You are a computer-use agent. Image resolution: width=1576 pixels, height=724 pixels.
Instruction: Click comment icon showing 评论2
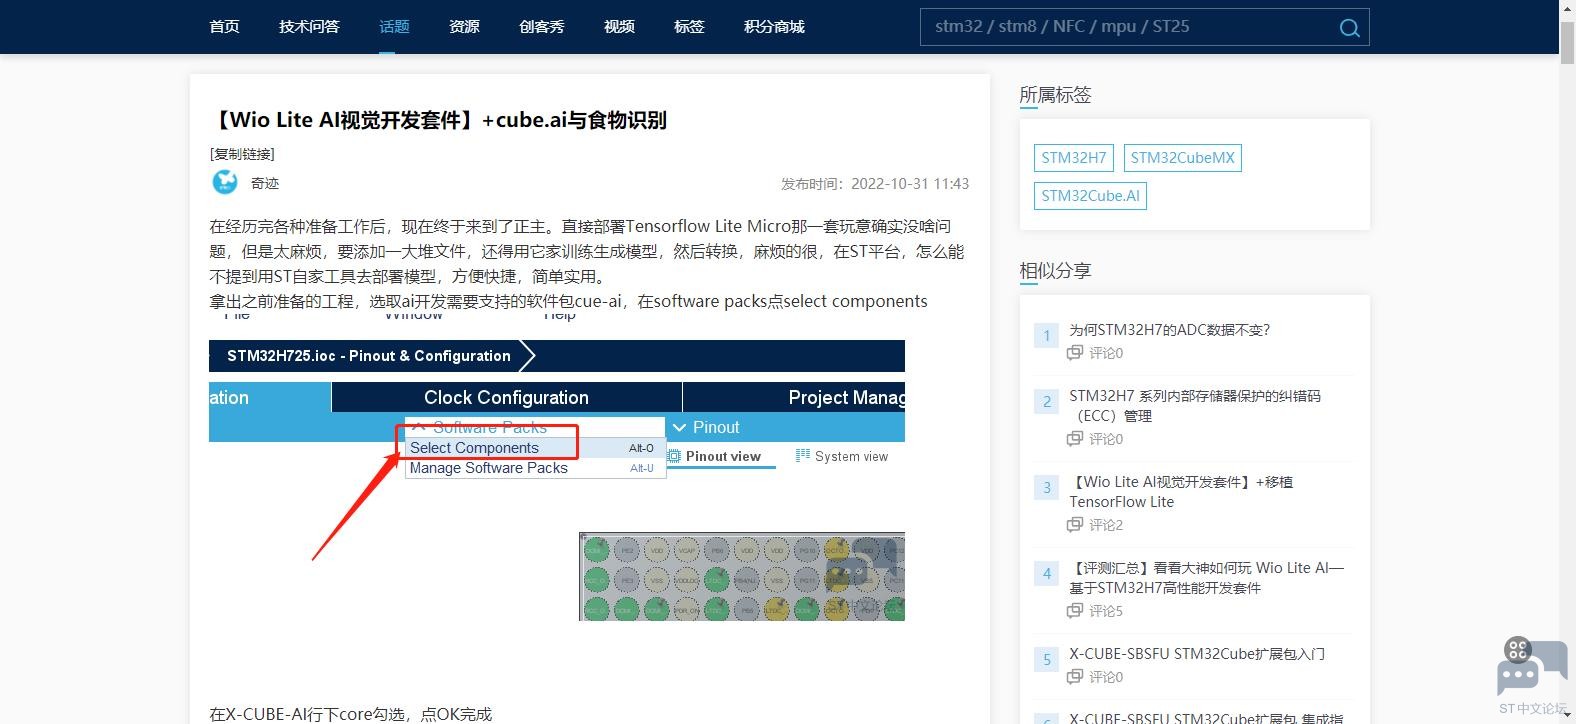[x=1075, y=524]
